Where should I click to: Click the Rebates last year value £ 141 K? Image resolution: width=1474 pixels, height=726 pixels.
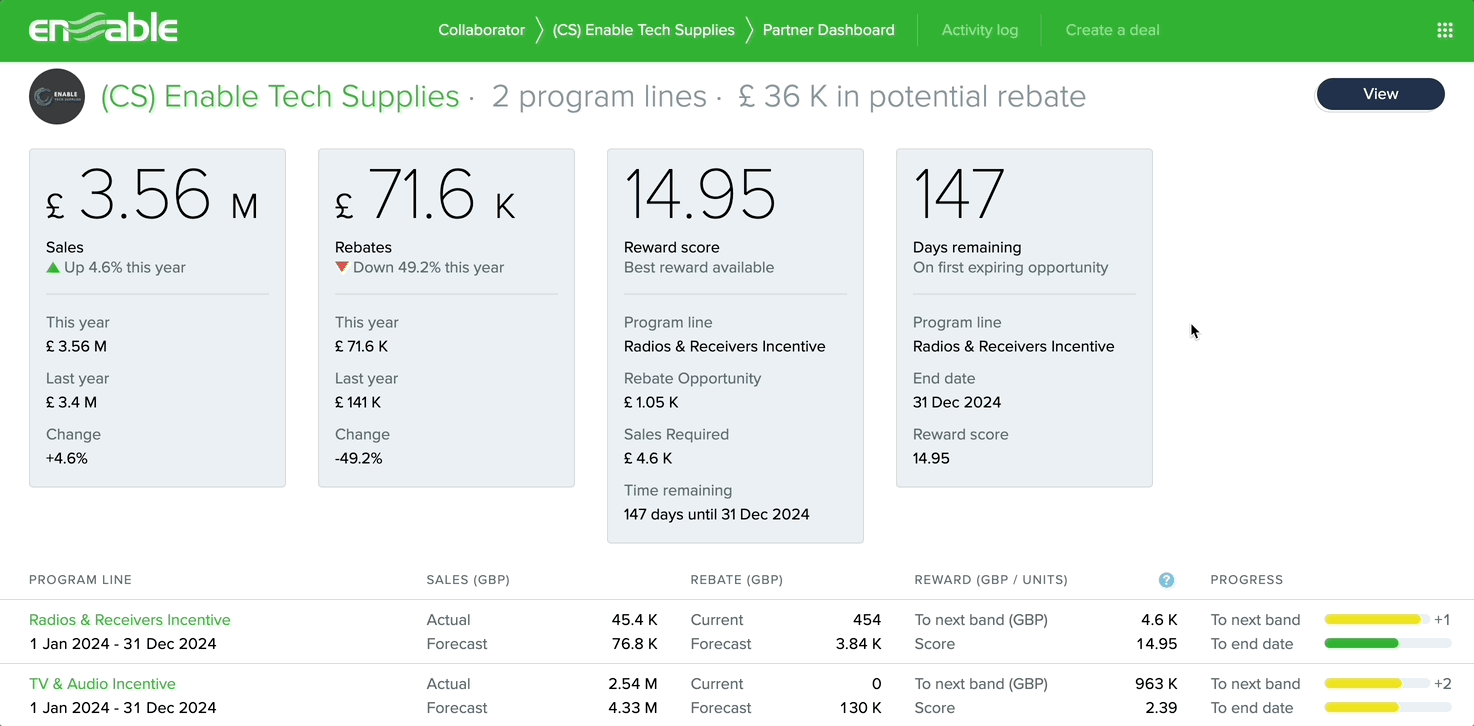pos(358,402)
